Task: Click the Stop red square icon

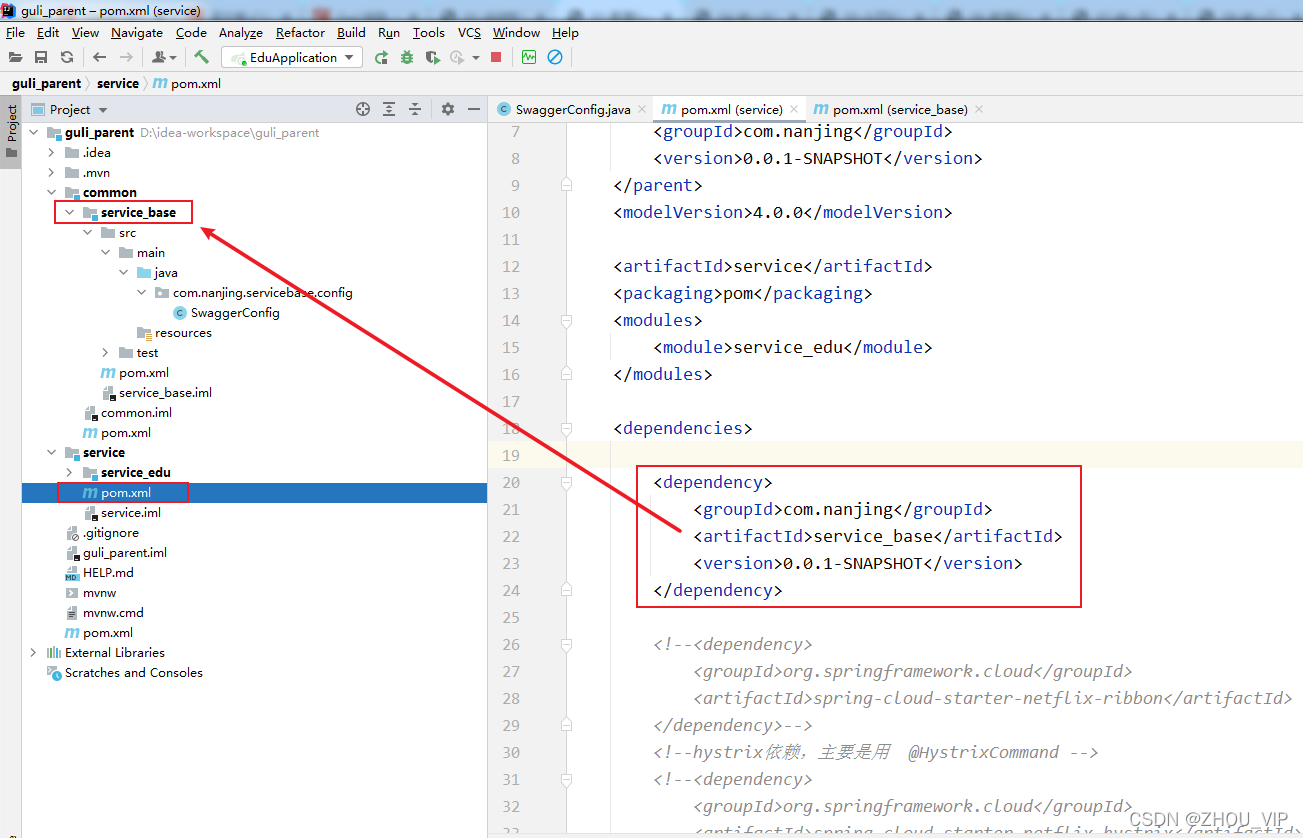Action: coord(496,58)
